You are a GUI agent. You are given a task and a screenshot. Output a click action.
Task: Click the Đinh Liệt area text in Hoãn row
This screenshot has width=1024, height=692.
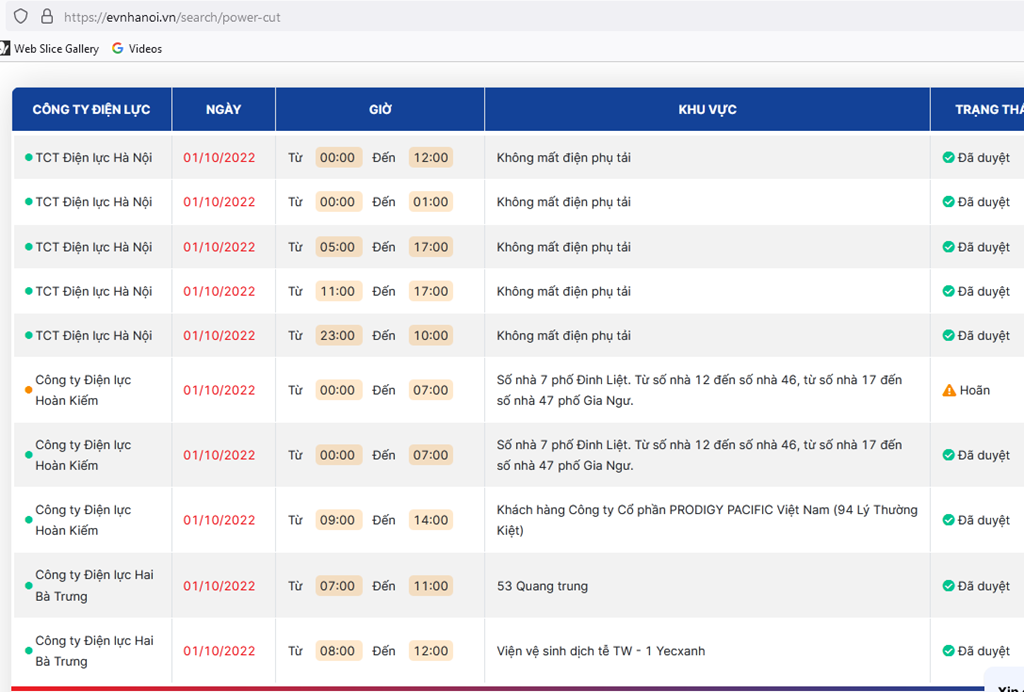(699, 390)
